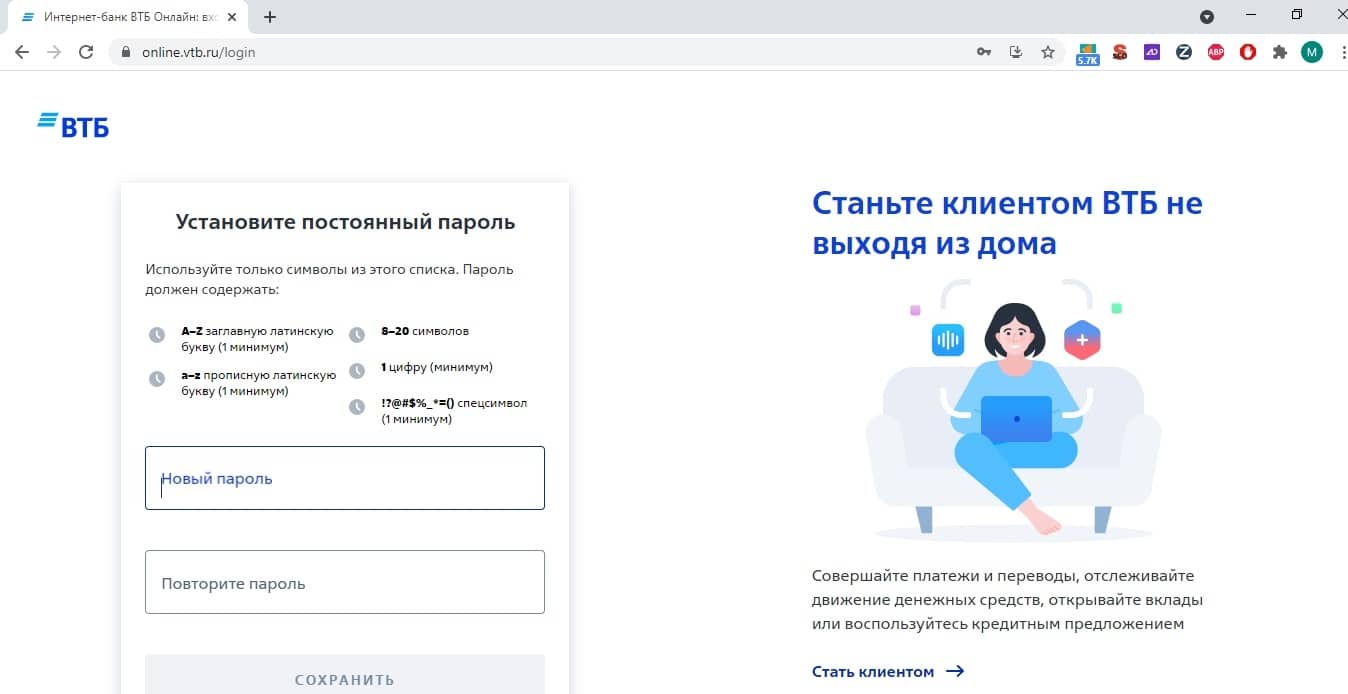The image size is (1348, 694).
Task: Go back to previous page
Action: 22,52
